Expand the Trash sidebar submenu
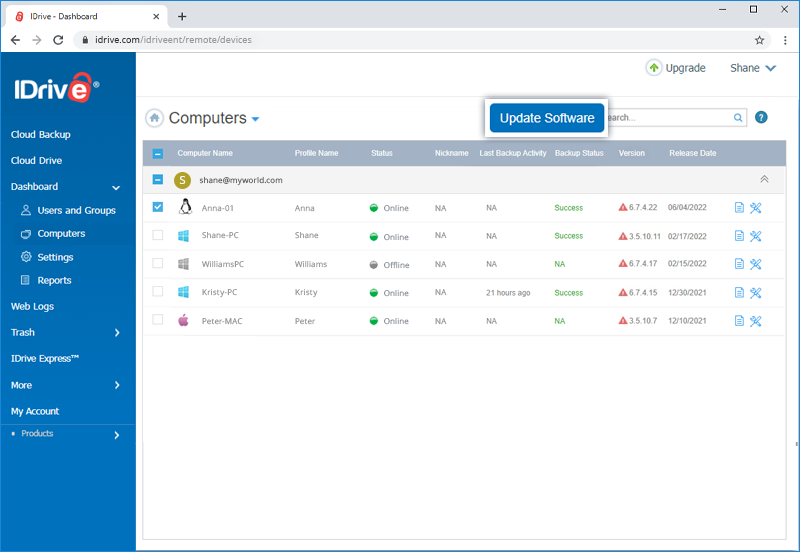 coord(117,333)
